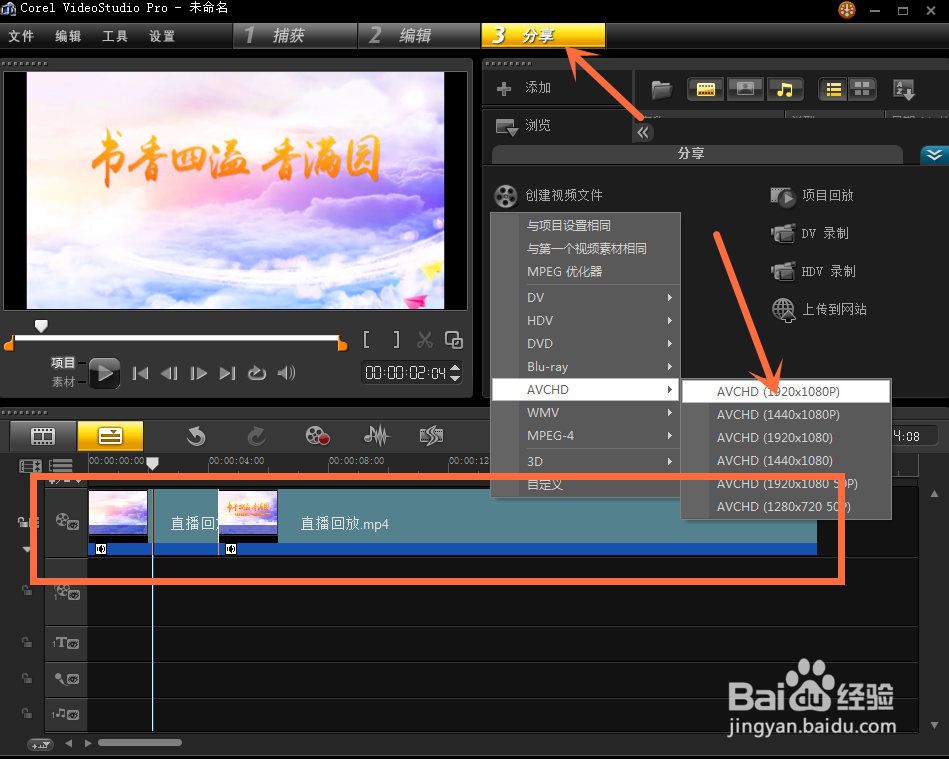This screenshot has width=949, height=759.
Task: Jump to start of clip
Action: point(140,373)
